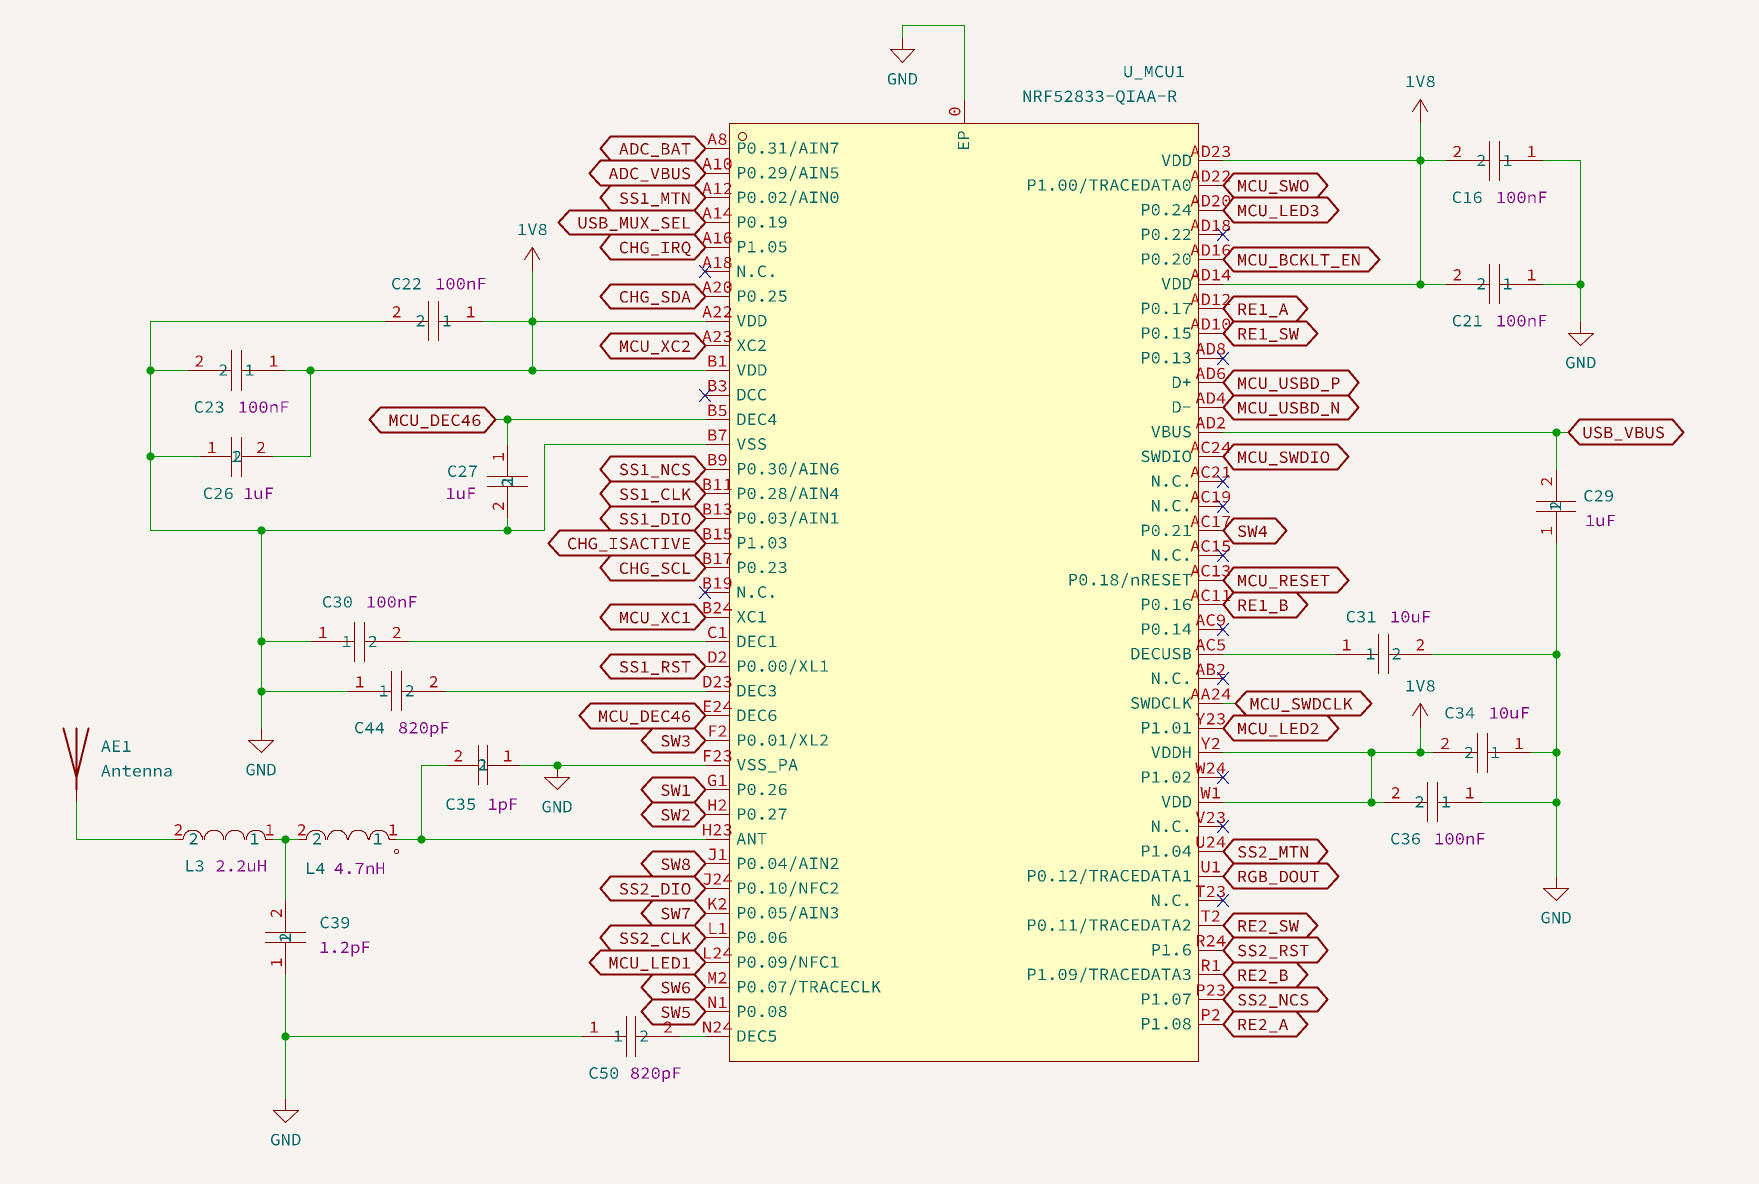Pick the C31 10uF capacitor symbol
The image size is (1759, 1184).
pos(1383,654)
